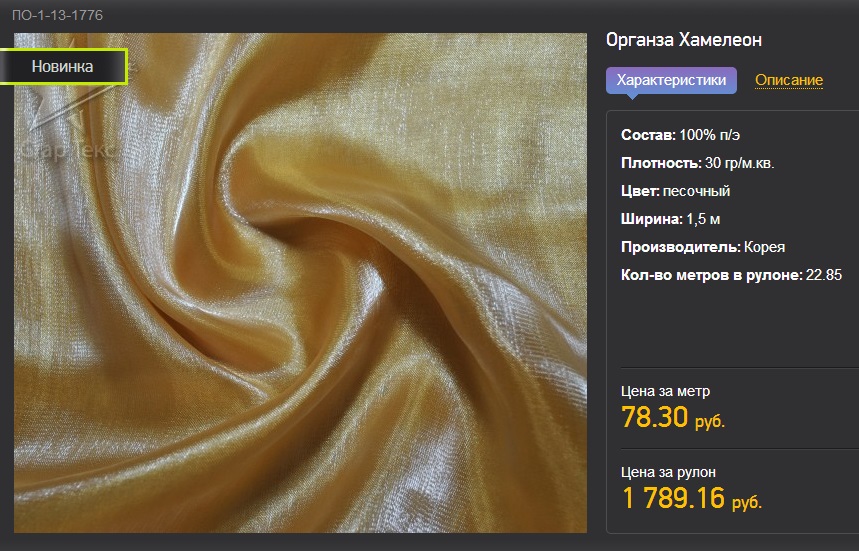The image size is (859, 551).
Task: Click the Плотность: 30 гр/м.кв. line
Action: pos(697,163)
